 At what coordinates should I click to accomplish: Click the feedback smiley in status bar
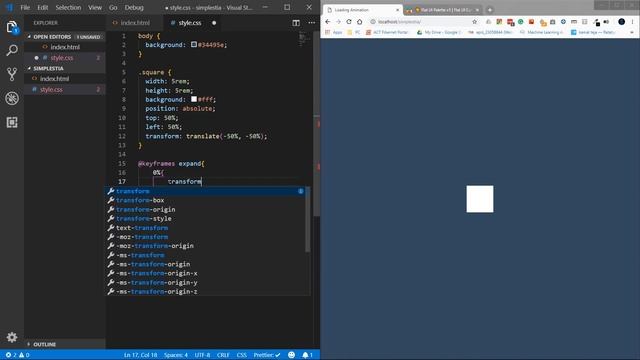tap(291, 355)
